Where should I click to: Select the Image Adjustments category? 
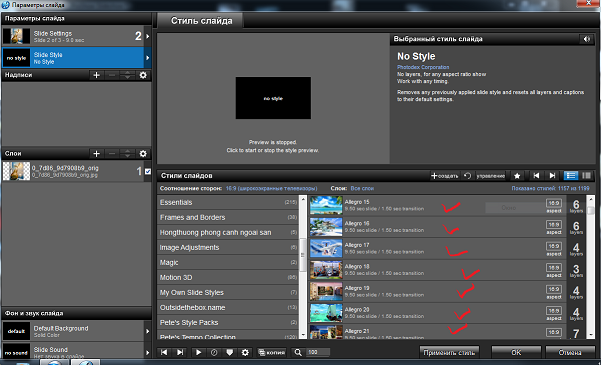coord(228,247)
